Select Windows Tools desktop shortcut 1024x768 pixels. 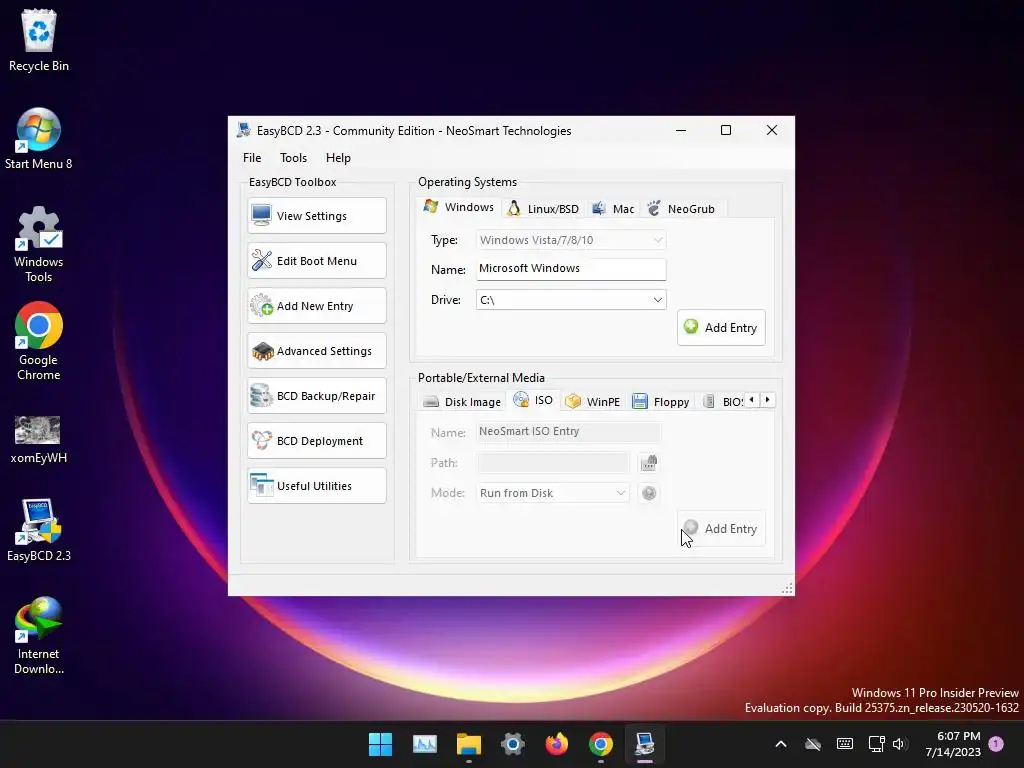tap(39, 244)
